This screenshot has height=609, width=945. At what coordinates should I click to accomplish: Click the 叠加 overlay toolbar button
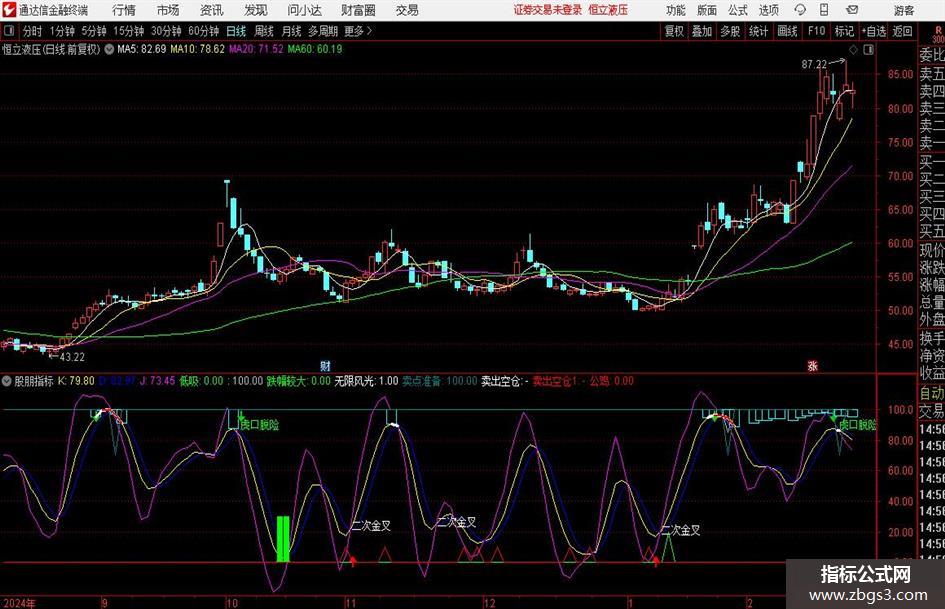coord(702,31)
